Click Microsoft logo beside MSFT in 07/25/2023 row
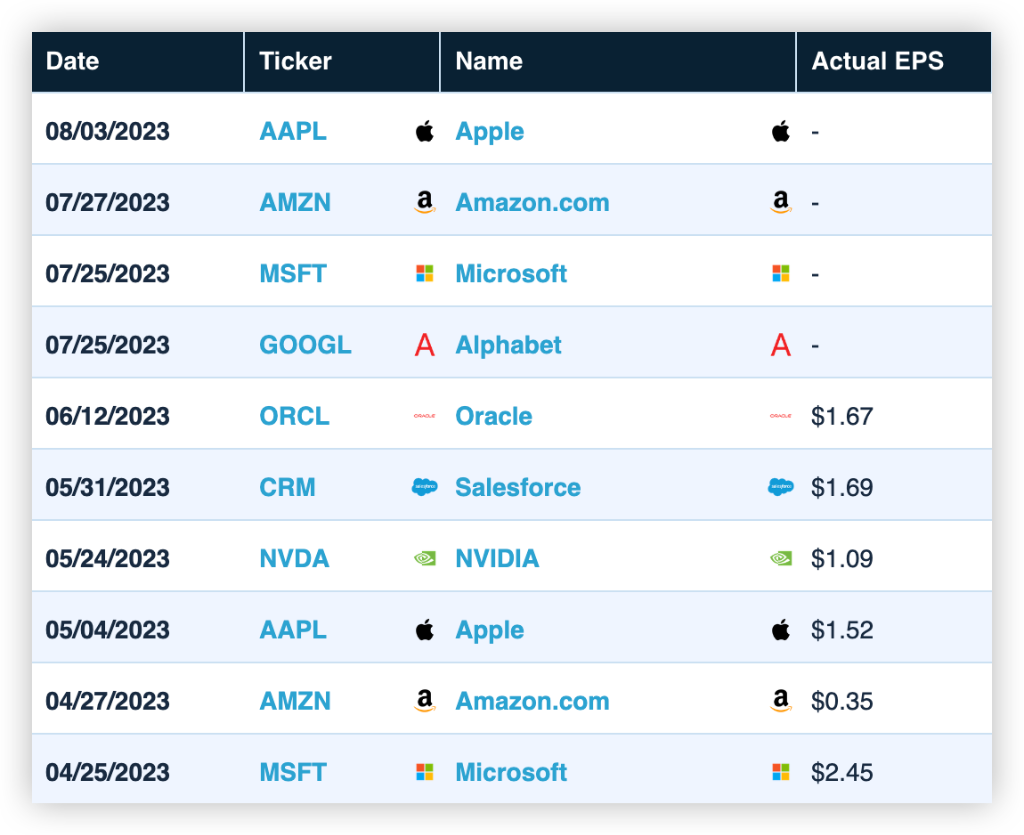Viewport: 1024px width, 835px height. pyautogui.click(x=425, y=273)
